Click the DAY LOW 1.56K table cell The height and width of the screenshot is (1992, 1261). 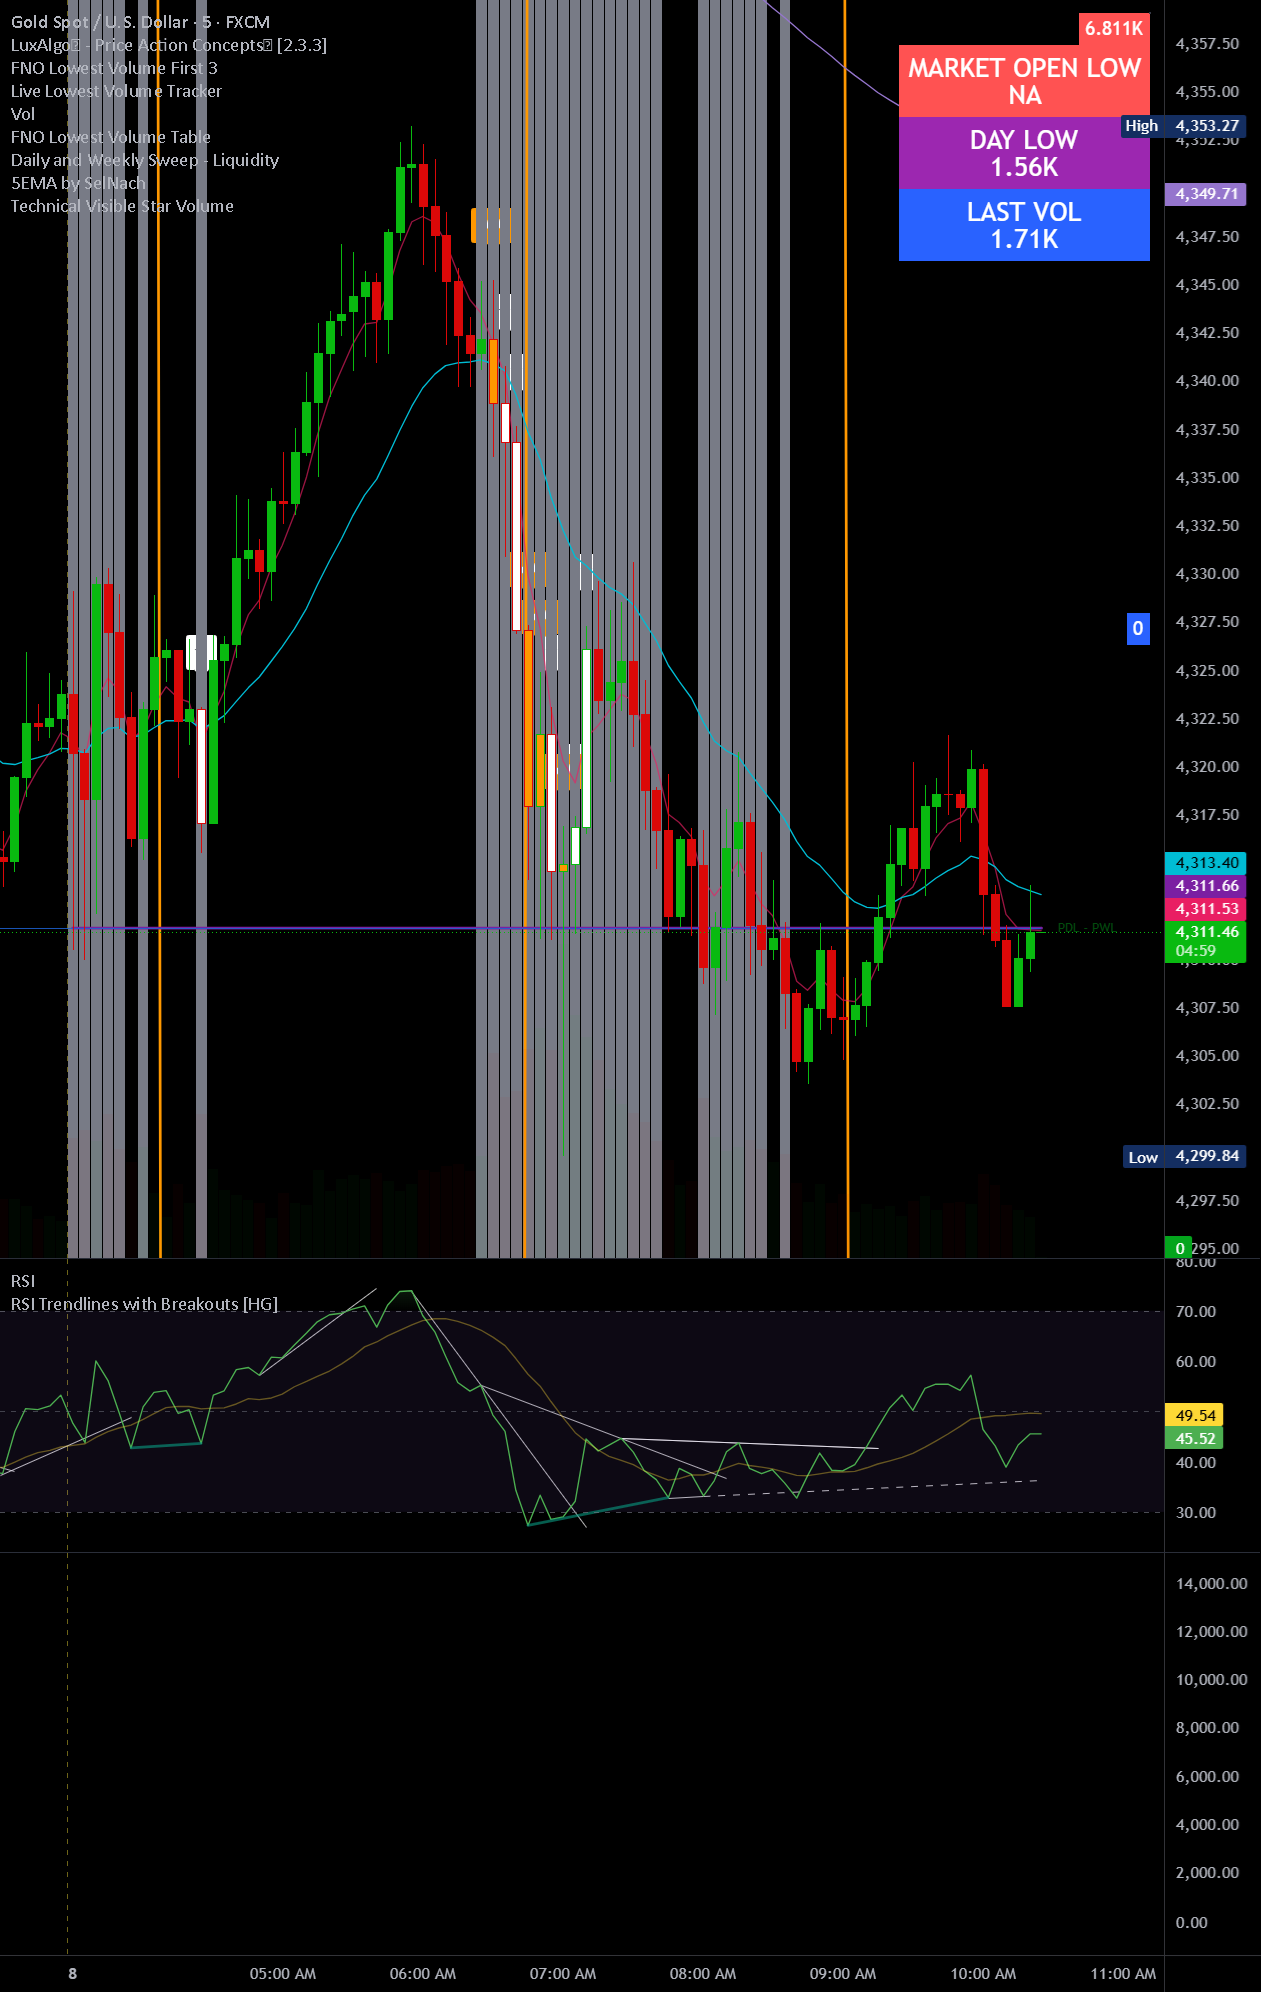click(x=1024, y=153)
